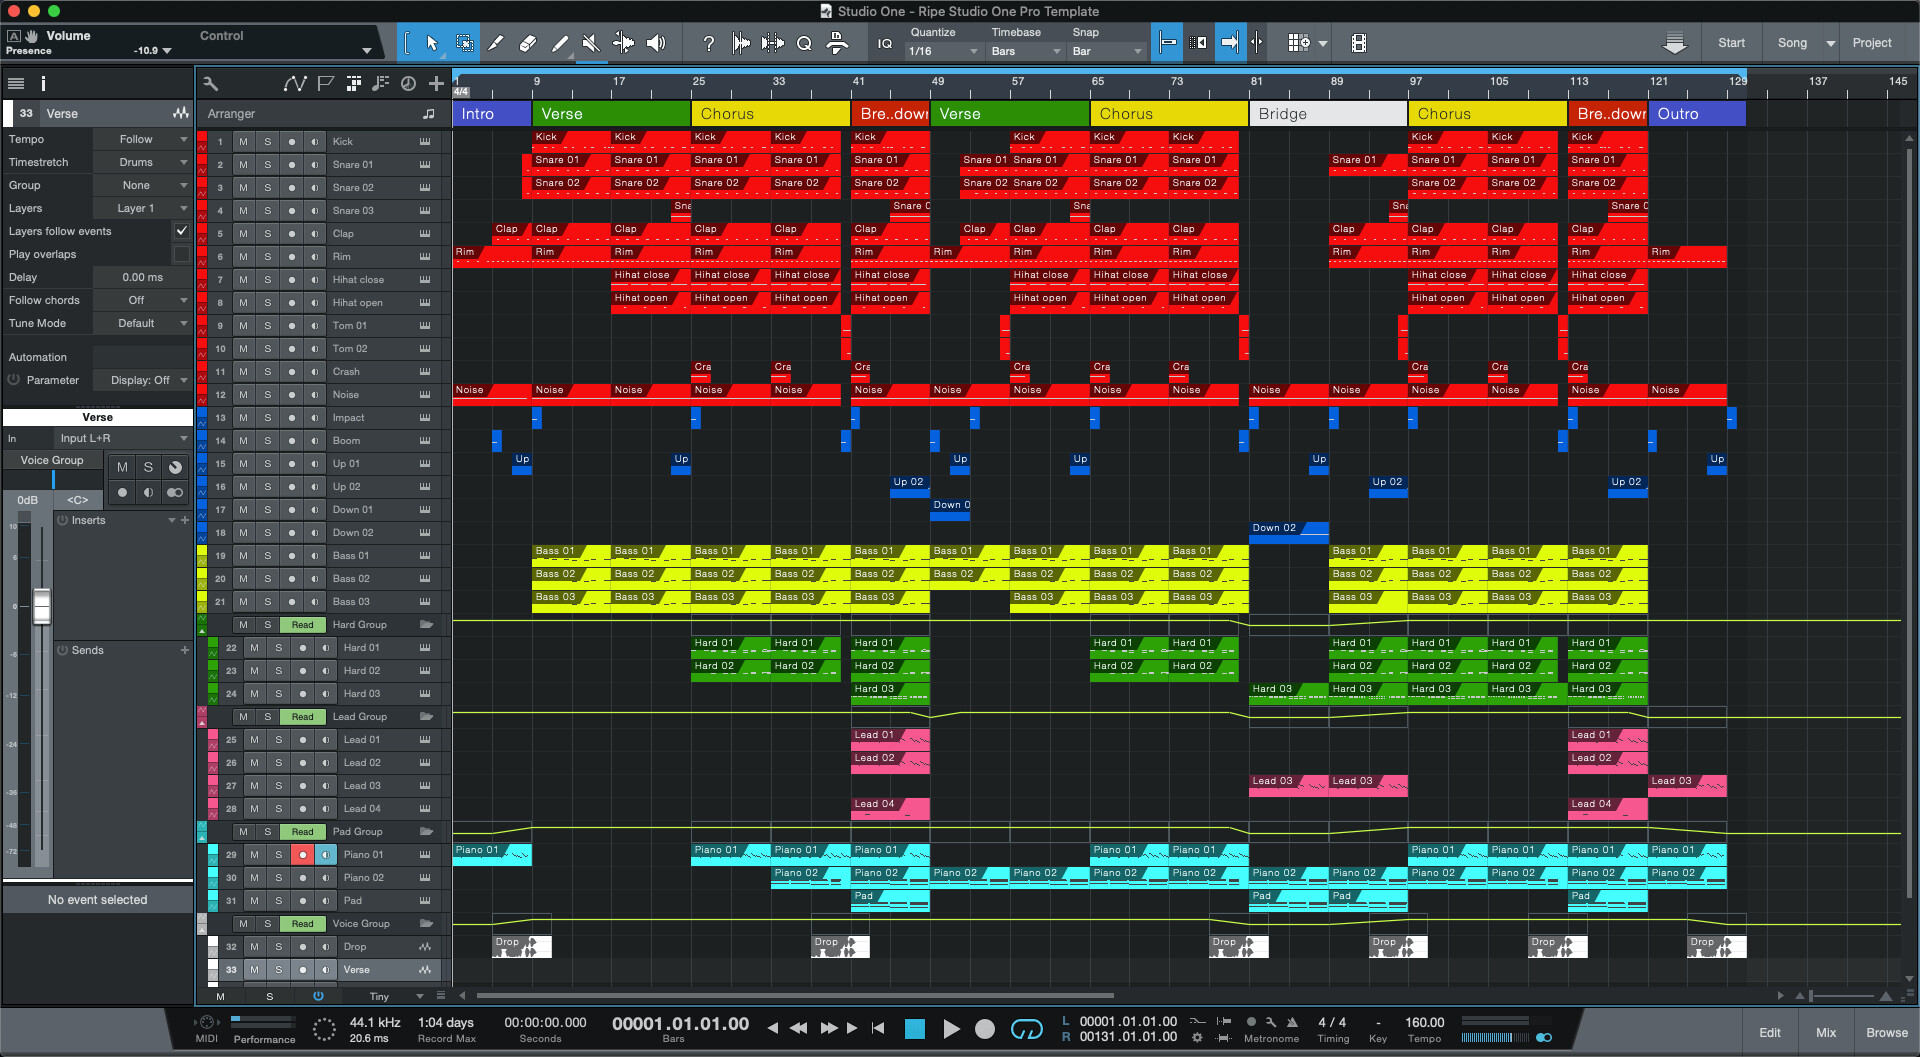Image resolution: width=1920 pixels, height=1057 pixels.
Task: Toggle the loop button in transport
Action: [x=1026, y=1028]
